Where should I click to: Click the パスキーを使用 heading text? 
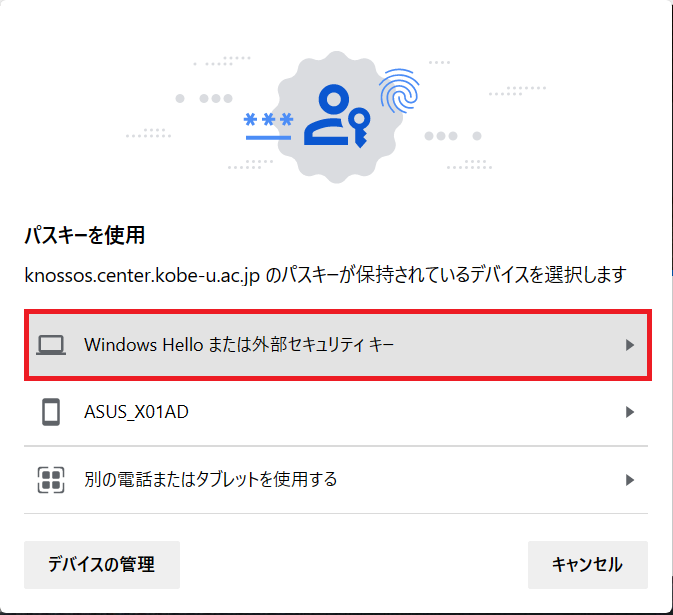(x=85, y=235)
